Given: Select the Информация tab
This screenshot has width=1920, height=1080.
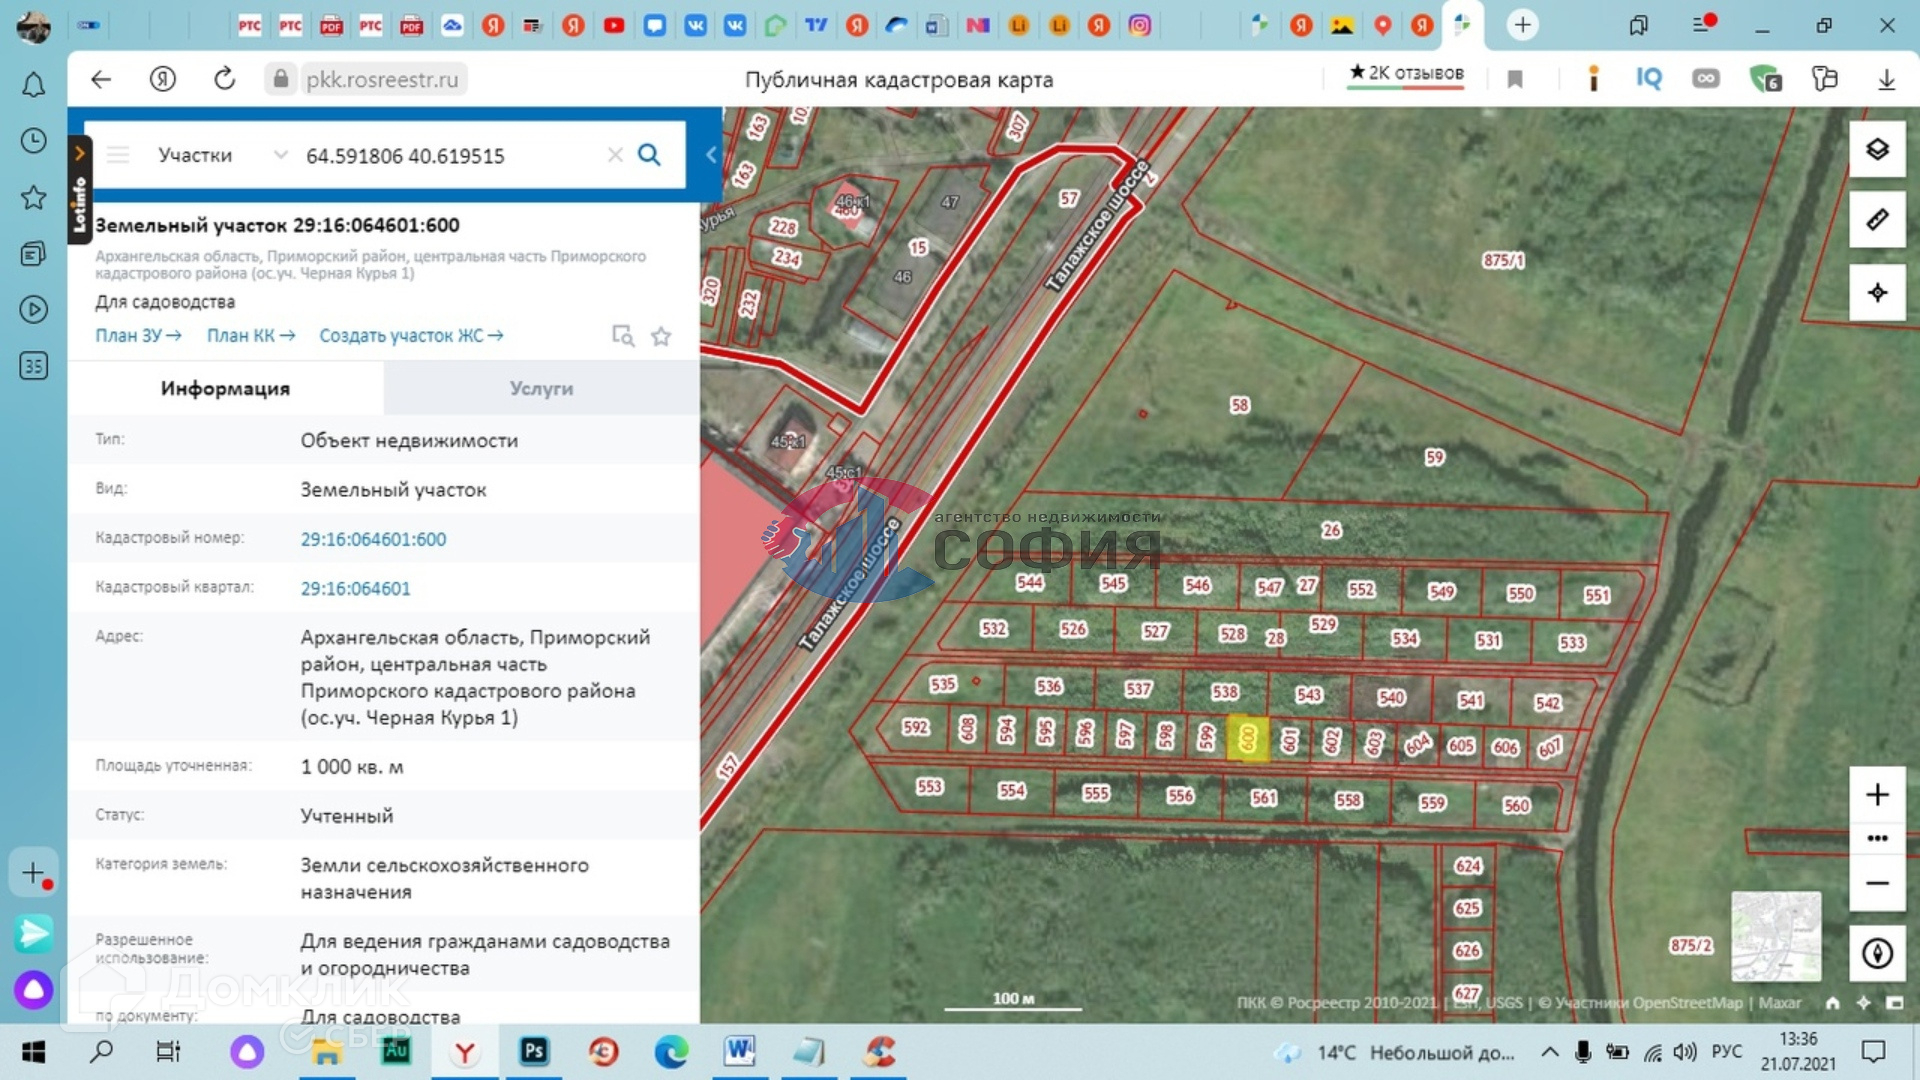Looking at the screenshot, I should pos(225,388).
